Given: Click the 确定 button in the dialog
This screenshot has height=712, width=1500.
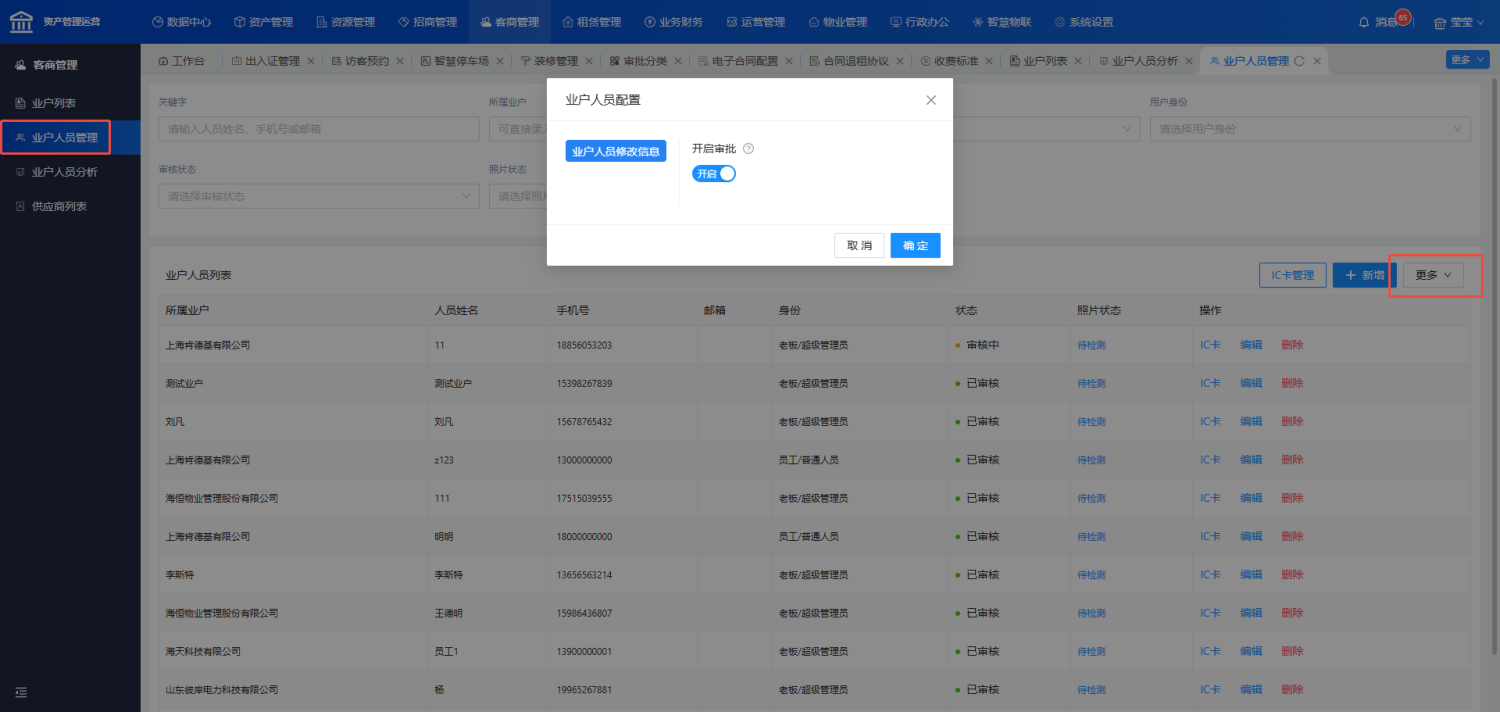Looking at the screenshot, I should 915,246.
